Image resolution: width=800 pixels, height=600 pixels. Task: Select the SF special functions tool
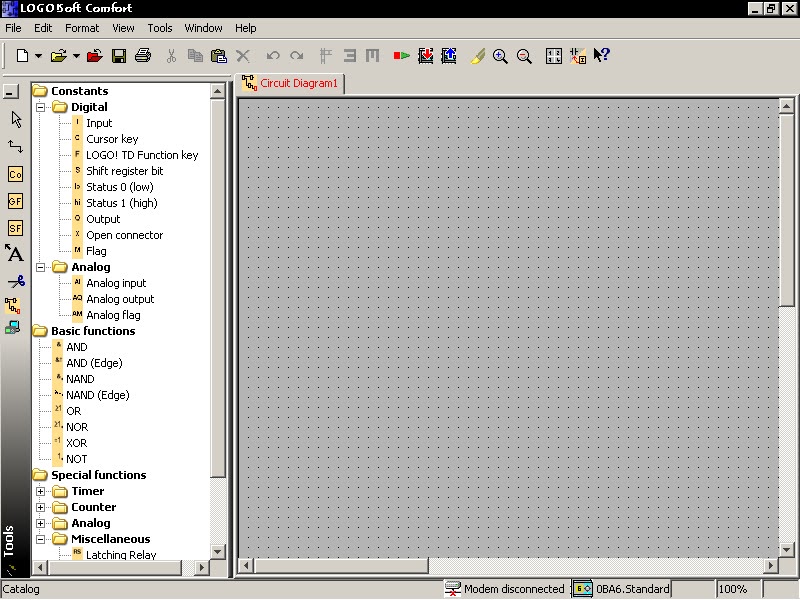pos(13,228)
